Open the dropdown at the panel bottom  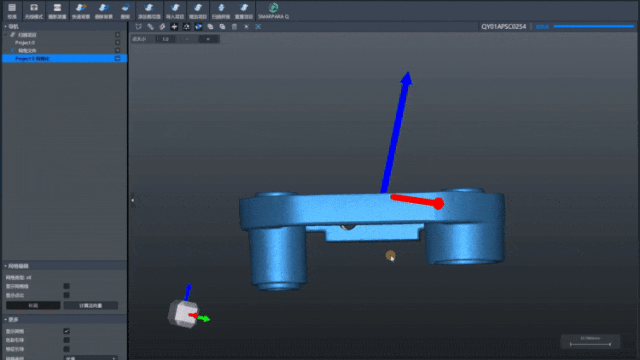pyautogui.click(x=91, y=358)
